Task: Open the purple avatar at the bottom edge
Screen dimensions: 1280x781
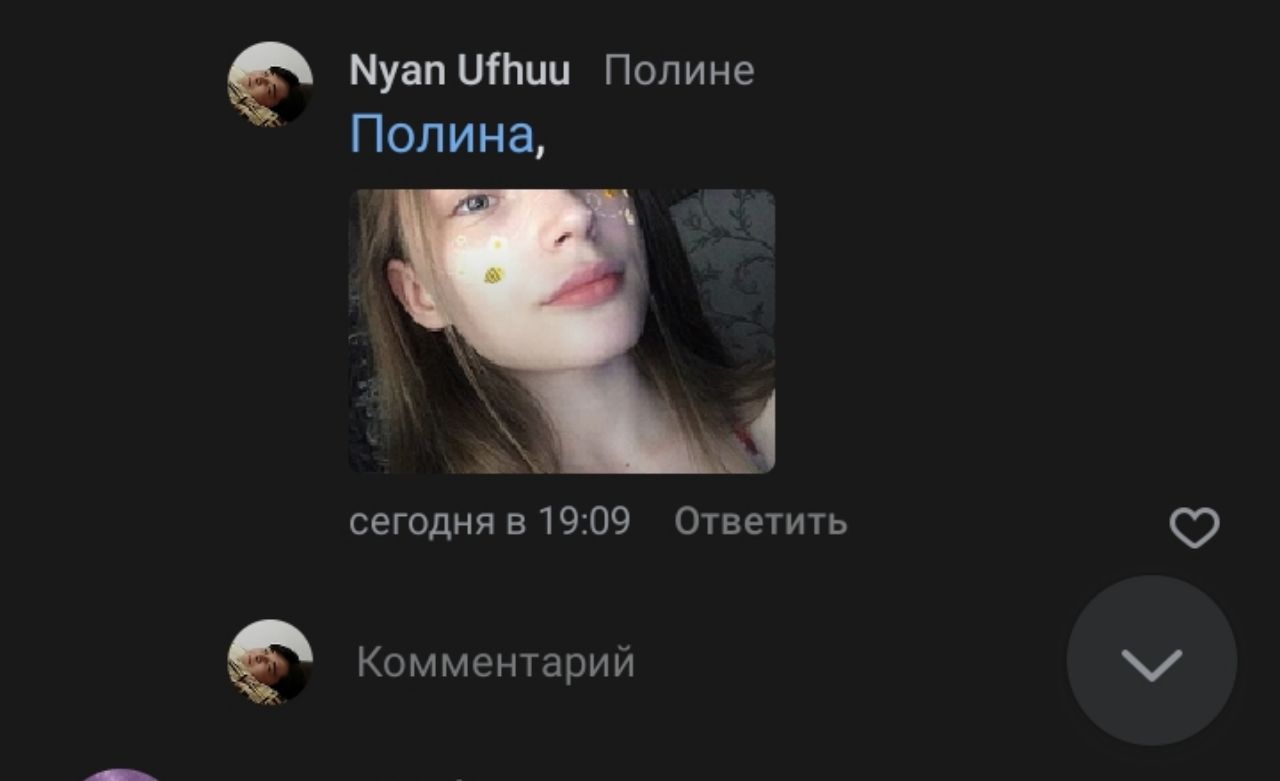Action: pyautogui.click(x=120, y=775)
